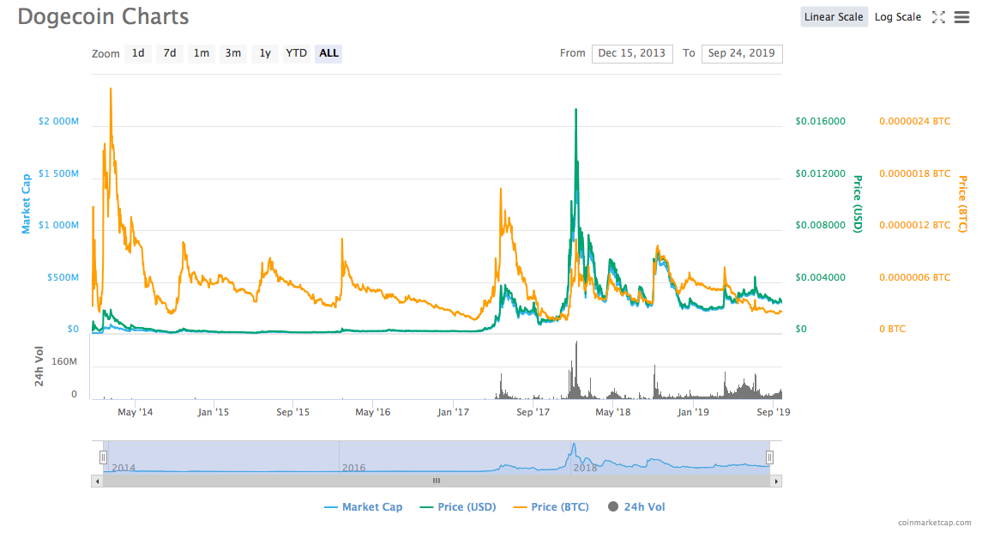Click the $0.004000 price axis label

click(x=820, y=277)
